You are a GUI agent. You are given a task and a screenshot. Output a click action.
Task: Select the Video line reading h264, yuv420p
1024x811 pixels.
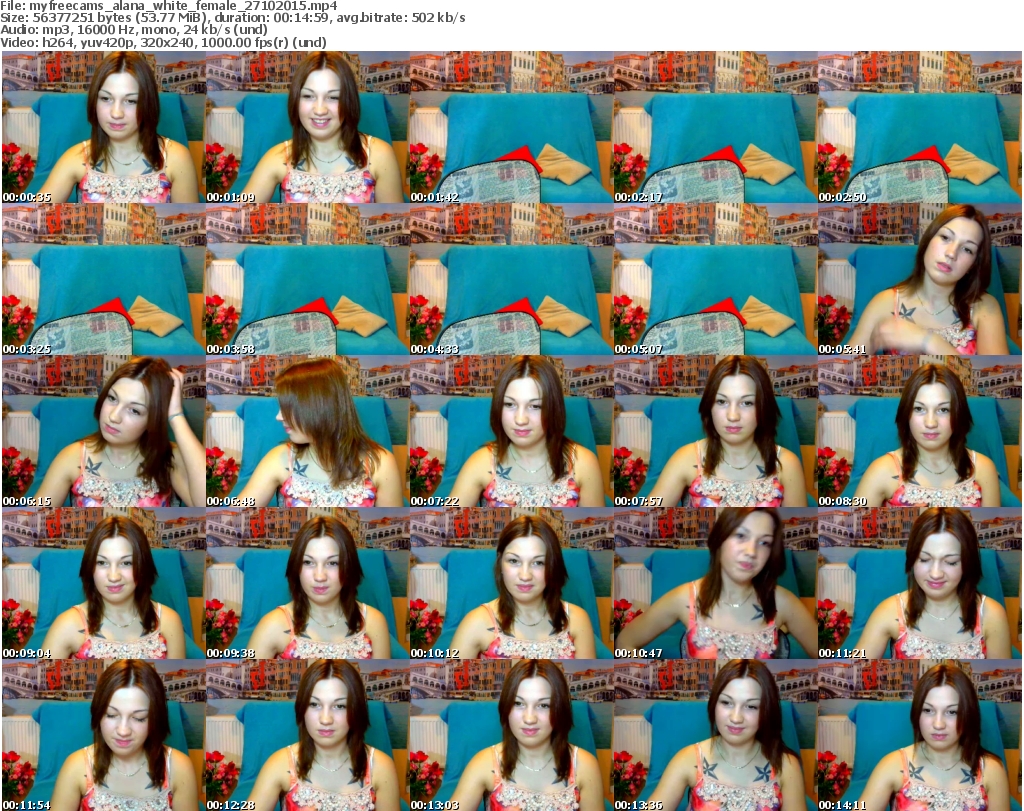point(163,42)
